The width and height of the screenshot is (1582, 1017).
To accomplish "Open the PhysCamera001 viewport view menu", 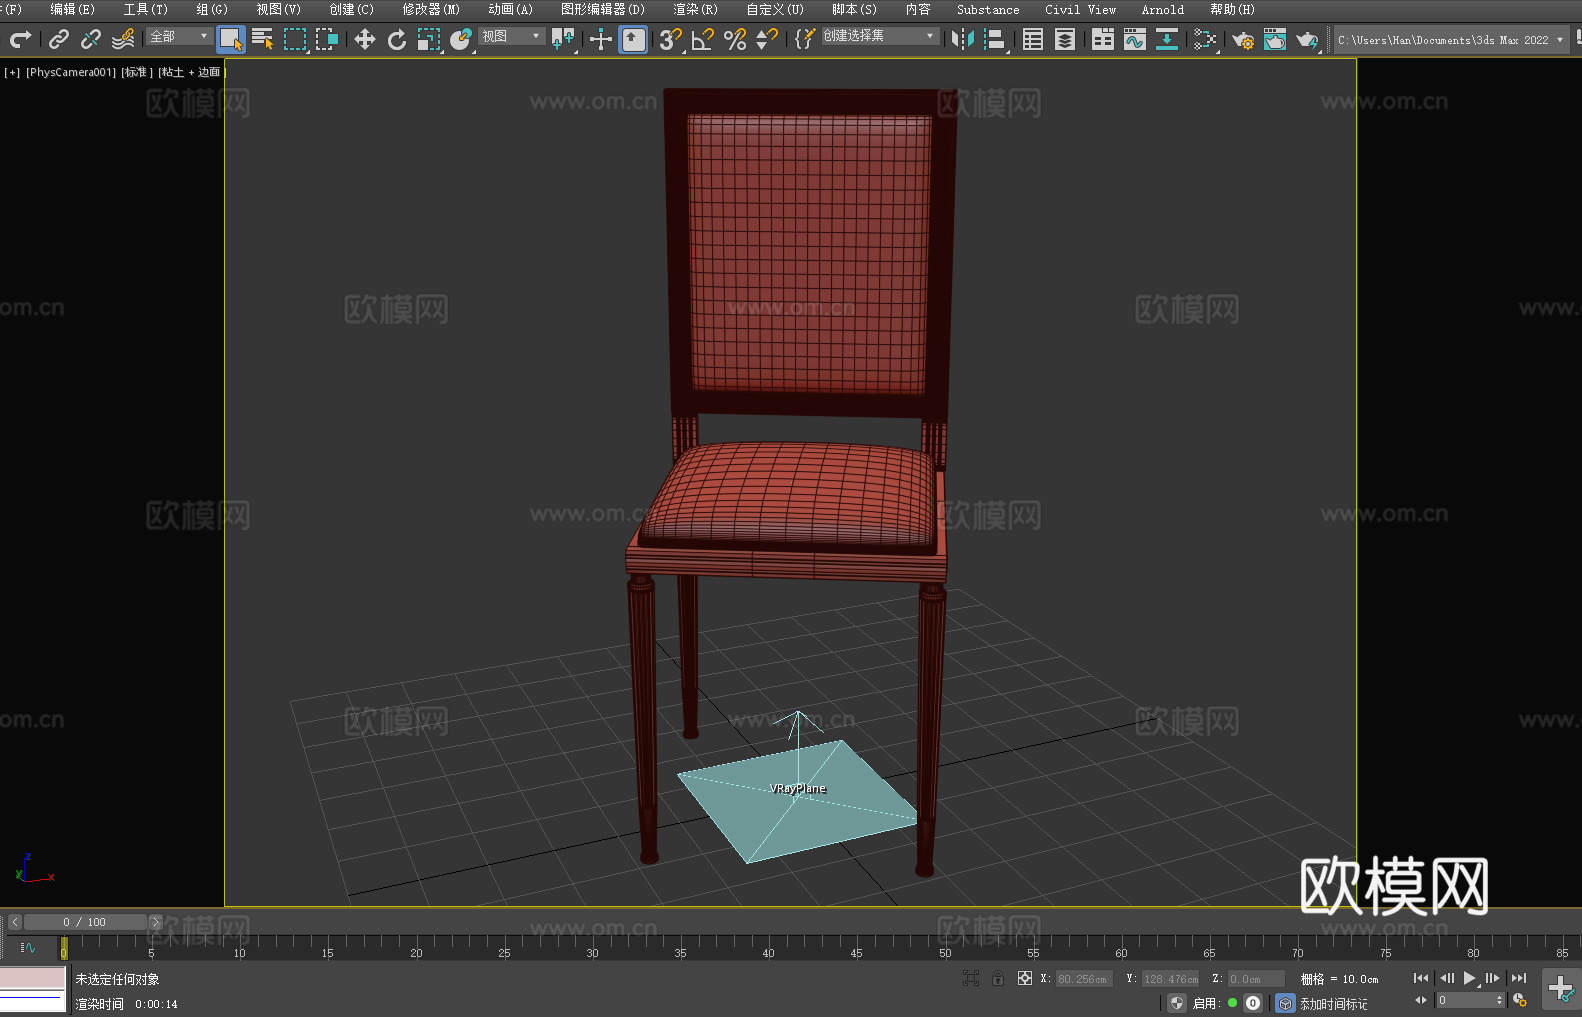I will click(x=71, y=72).
